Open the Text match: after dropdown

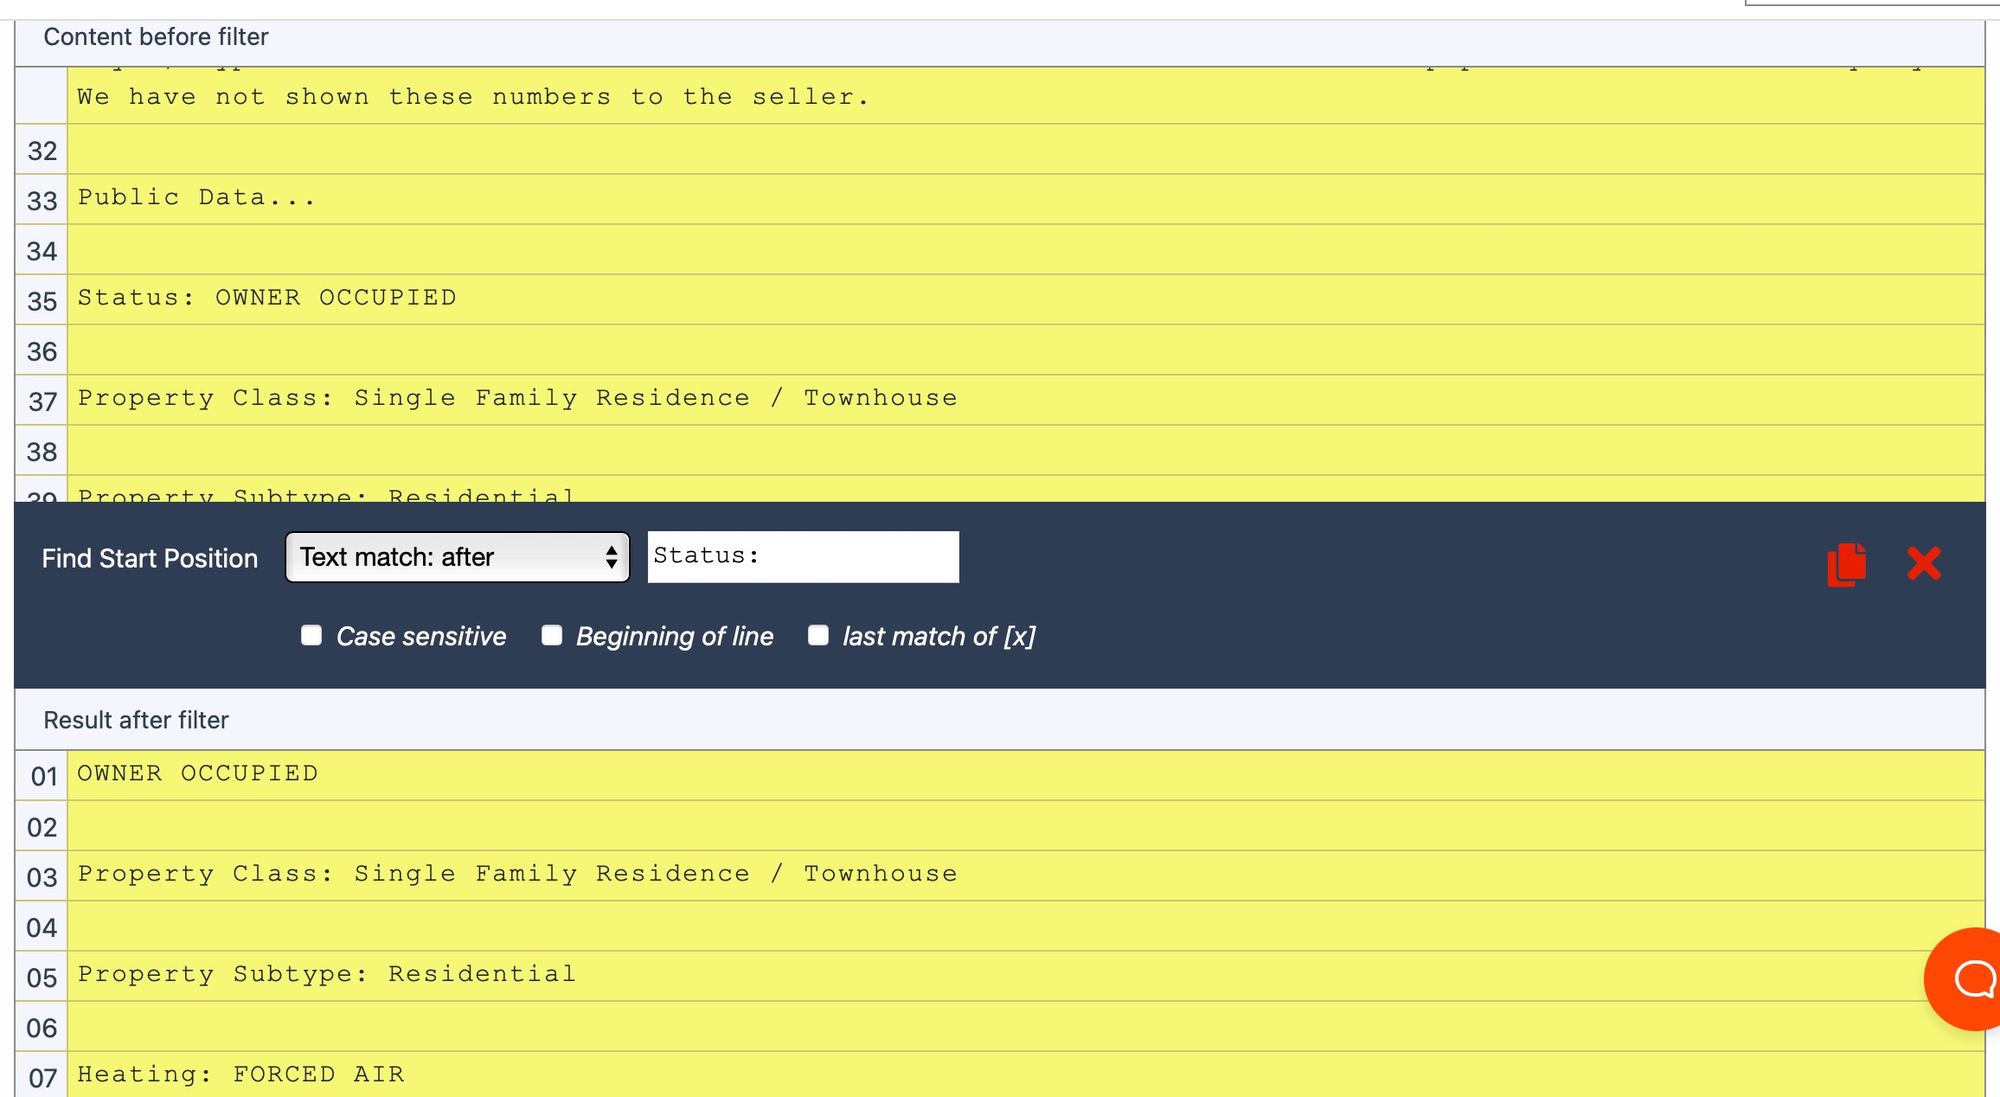click(x=457, y=557)
